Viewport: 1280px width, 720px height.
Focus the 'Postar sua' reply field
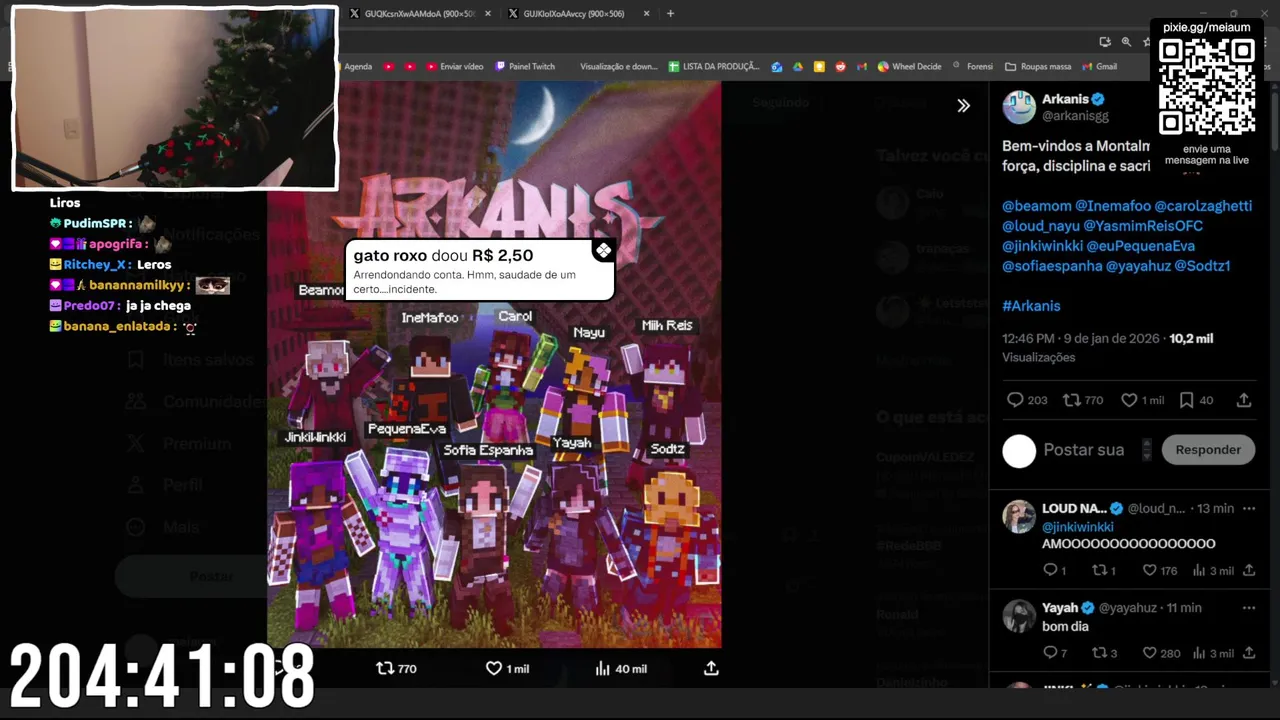[1084, 450]
